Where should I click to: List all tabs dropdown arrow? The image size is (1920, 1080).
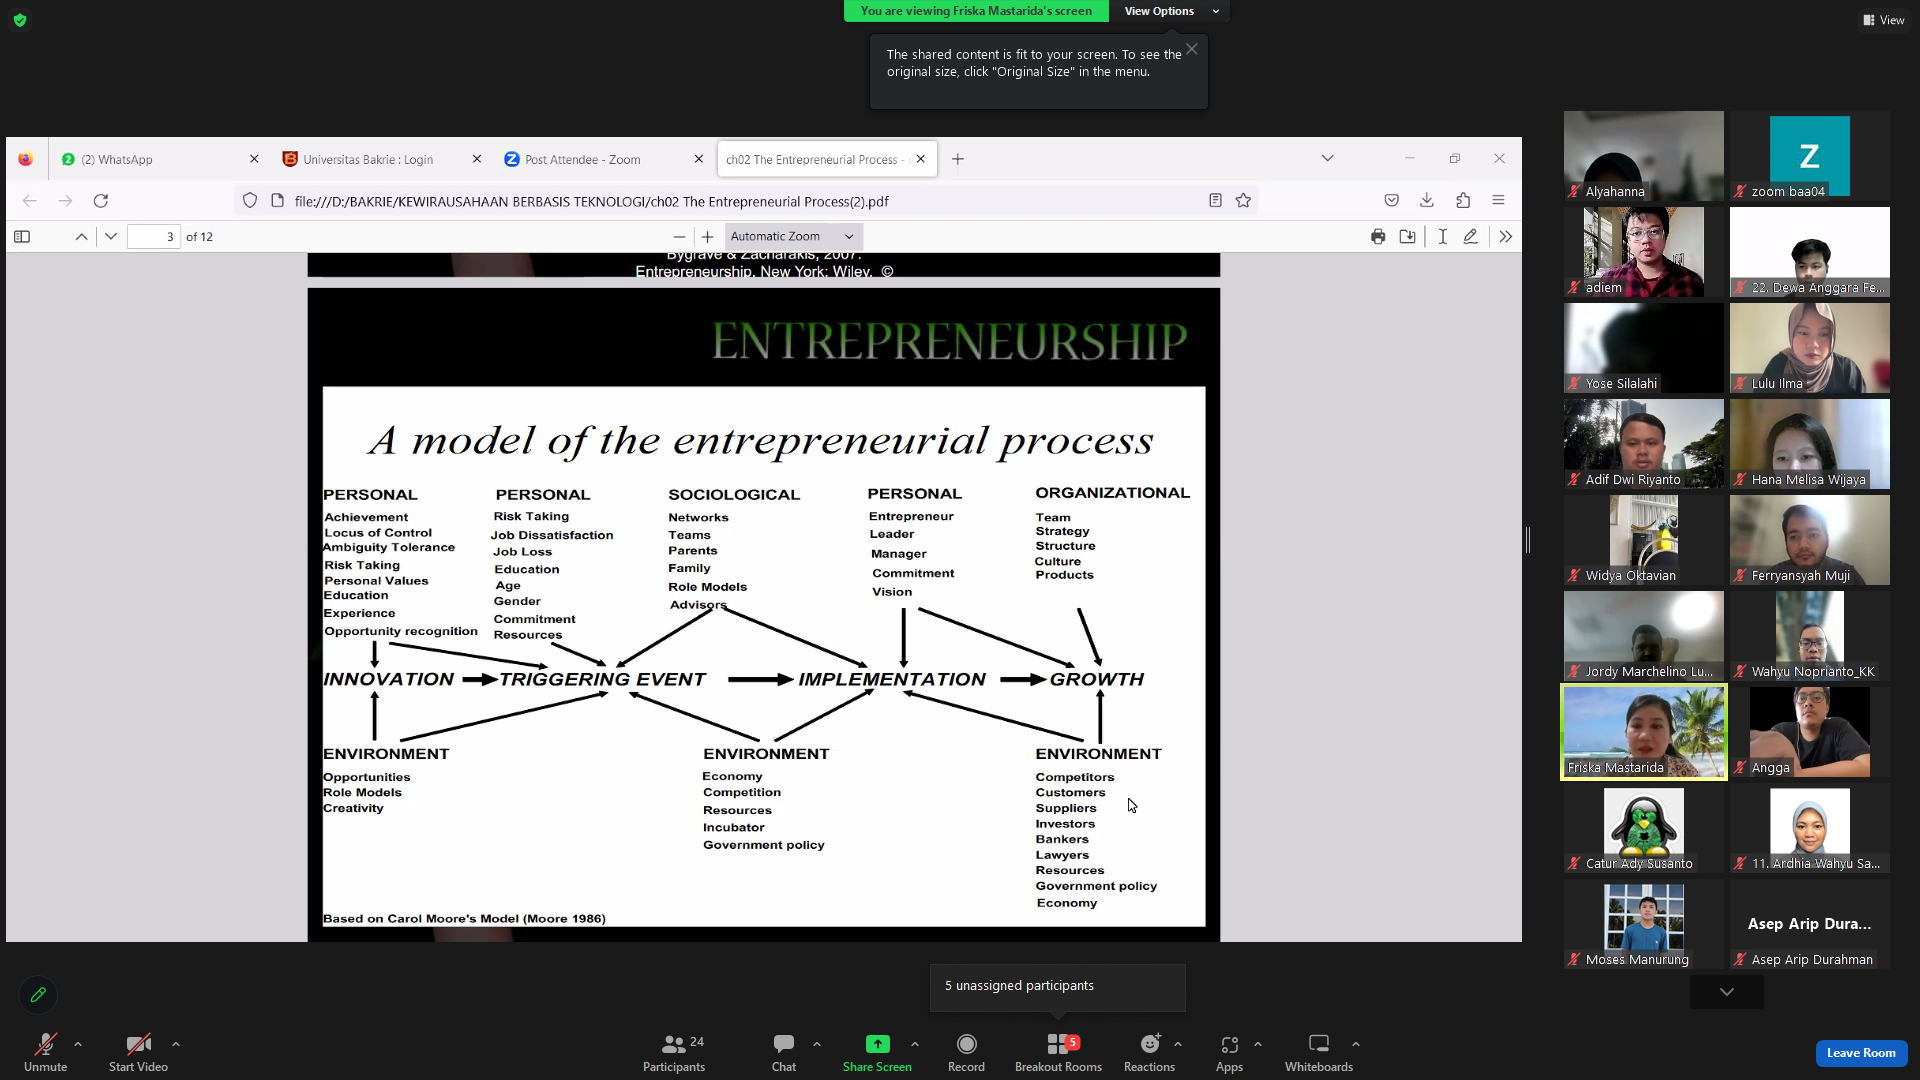pos(1328,159)
